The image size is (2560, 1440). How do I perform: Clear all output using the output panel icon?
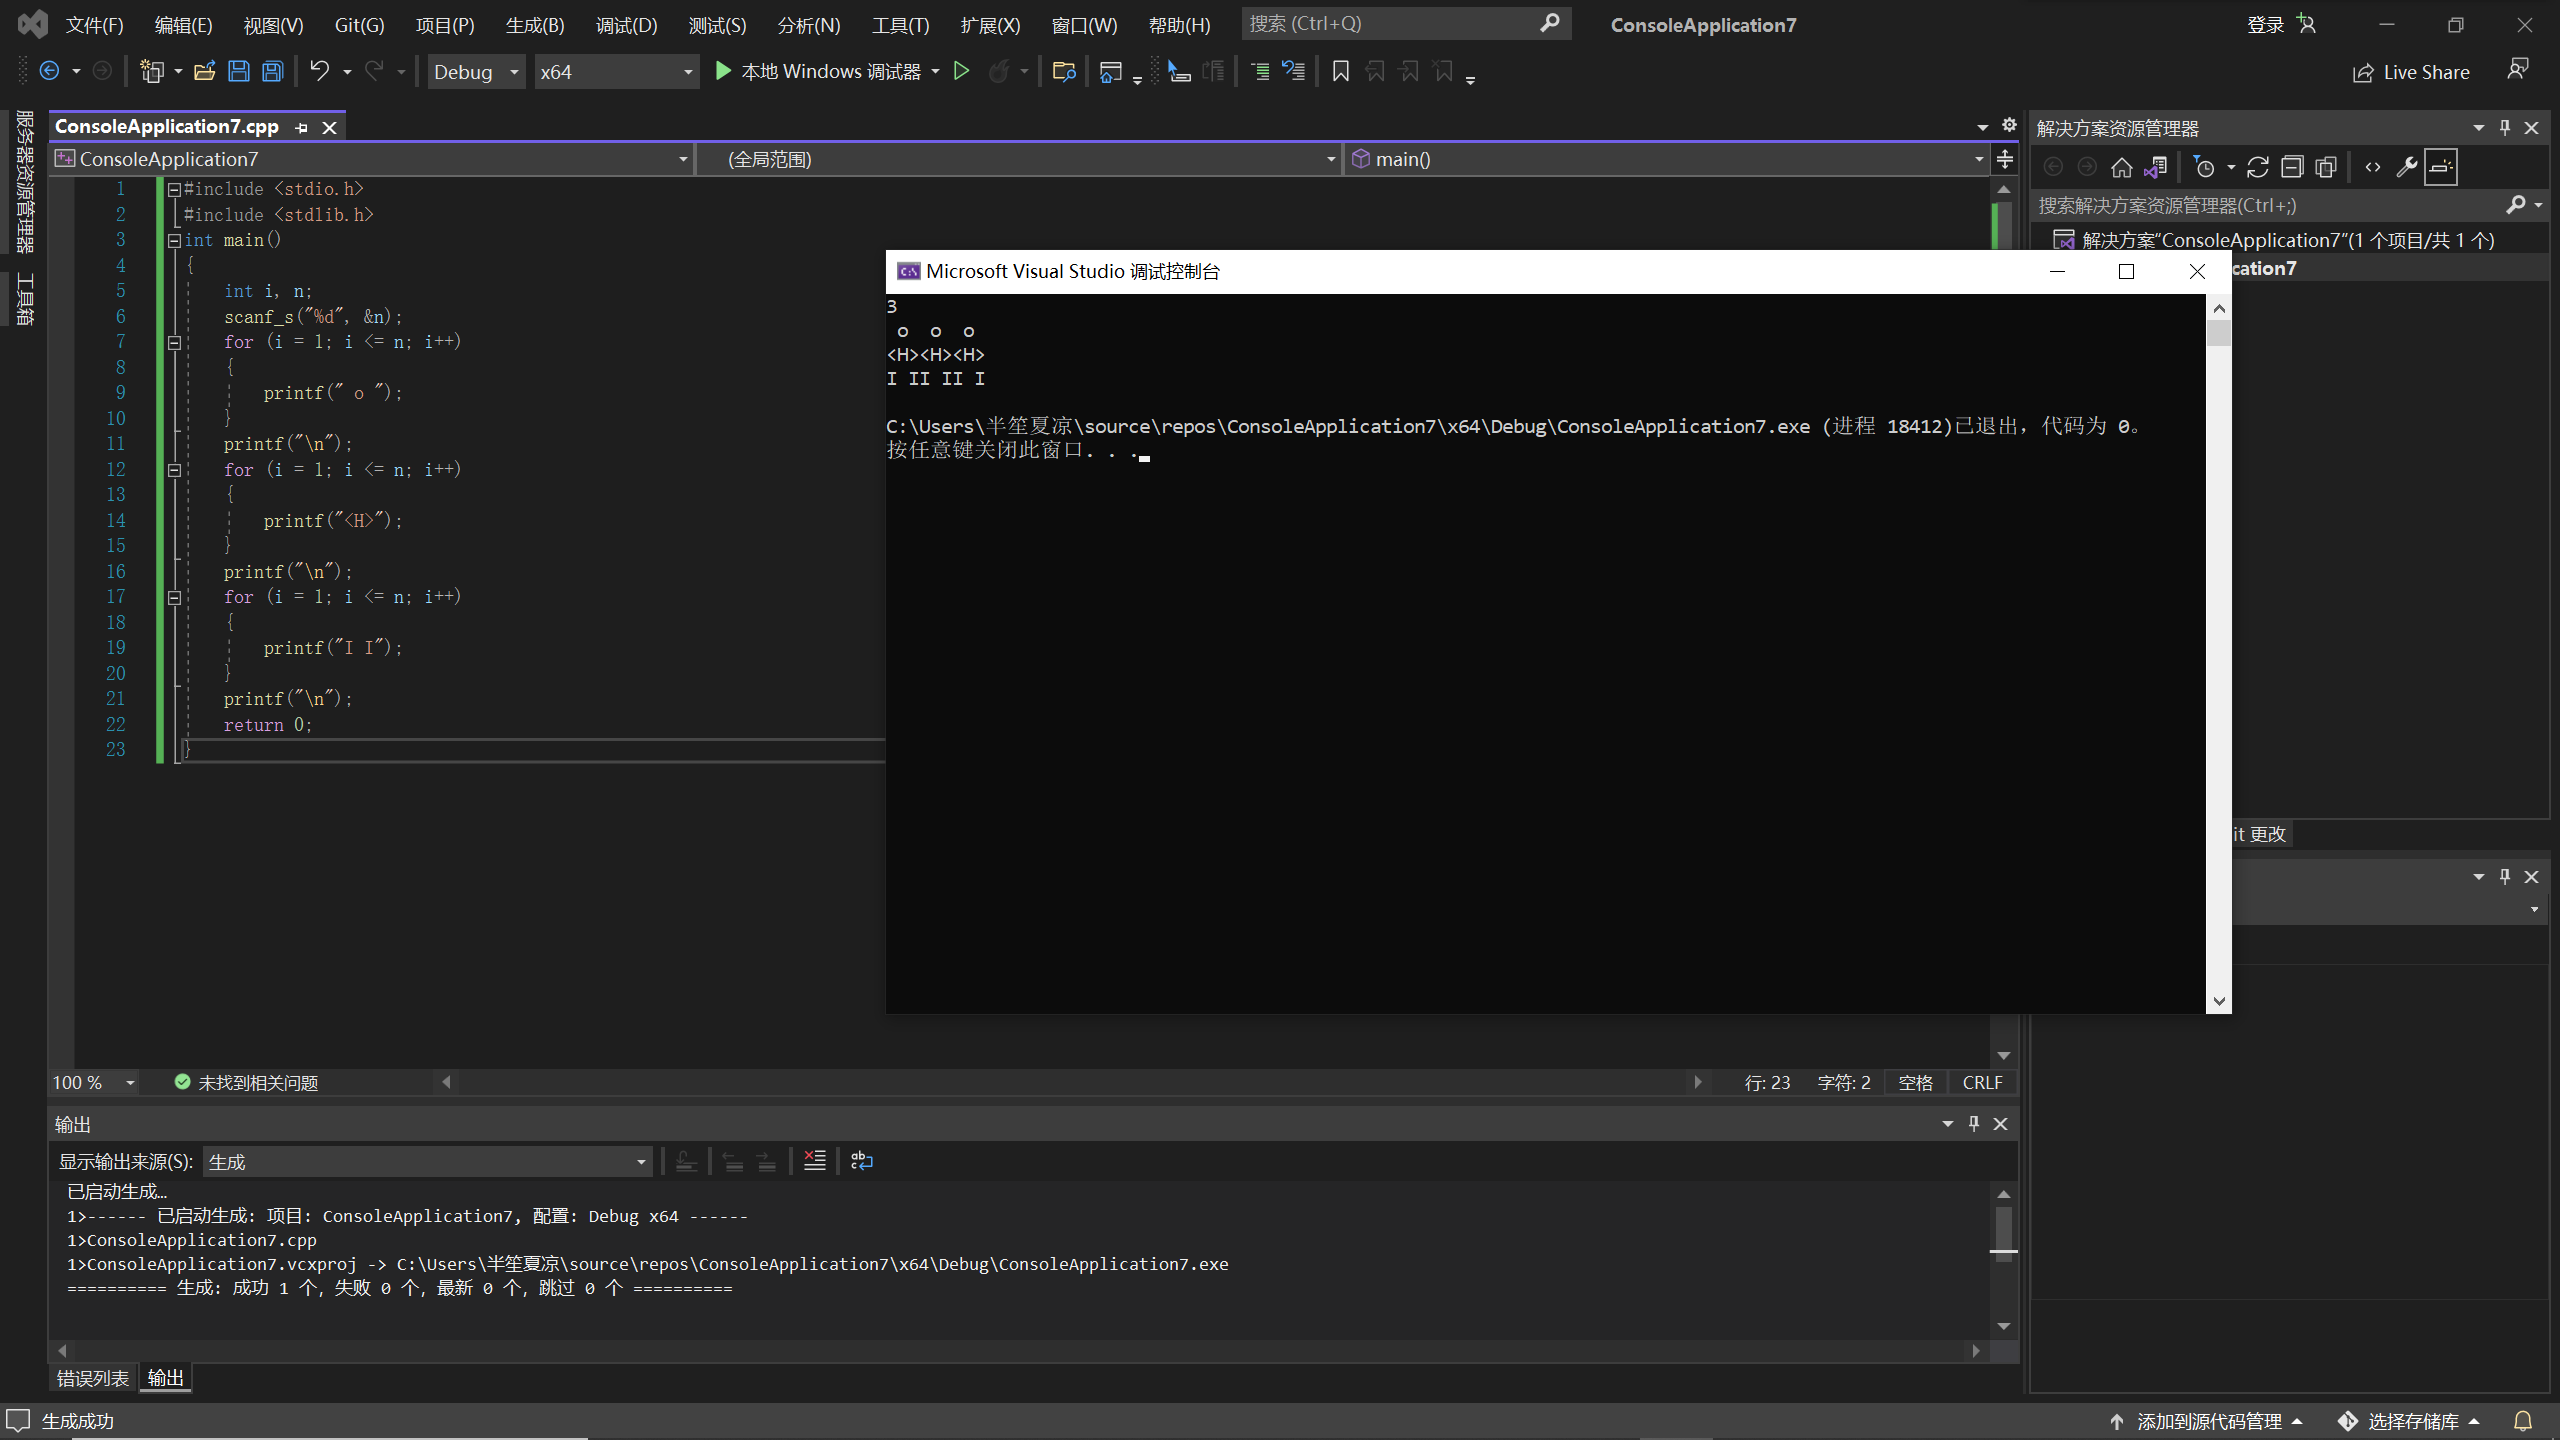tap(815, 1161)
